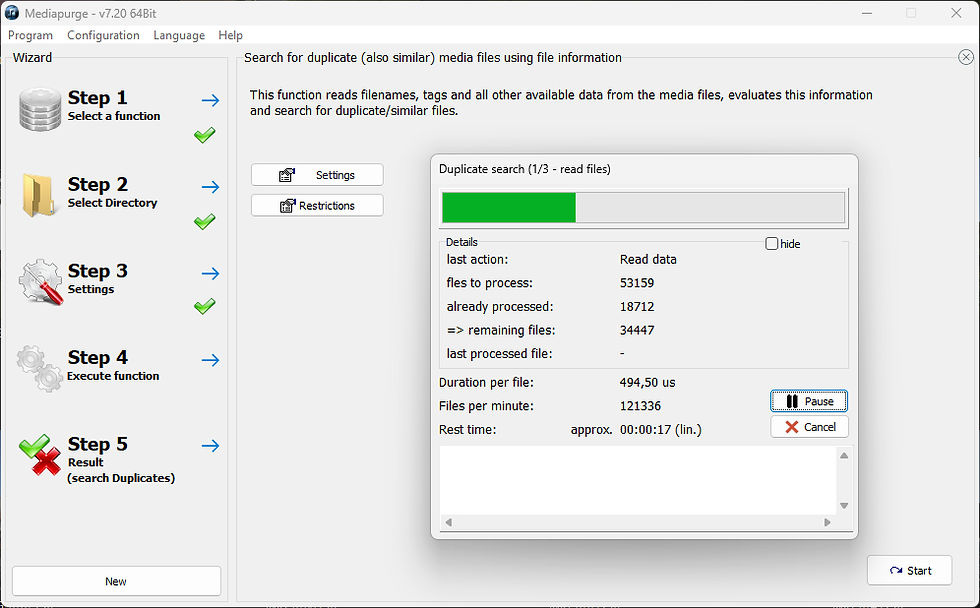Image resolution: width=980 pixels, height=608 pixels.
Task: Click the files per minute value 121336
Action: pyautogui.click(x=641, y=406)
